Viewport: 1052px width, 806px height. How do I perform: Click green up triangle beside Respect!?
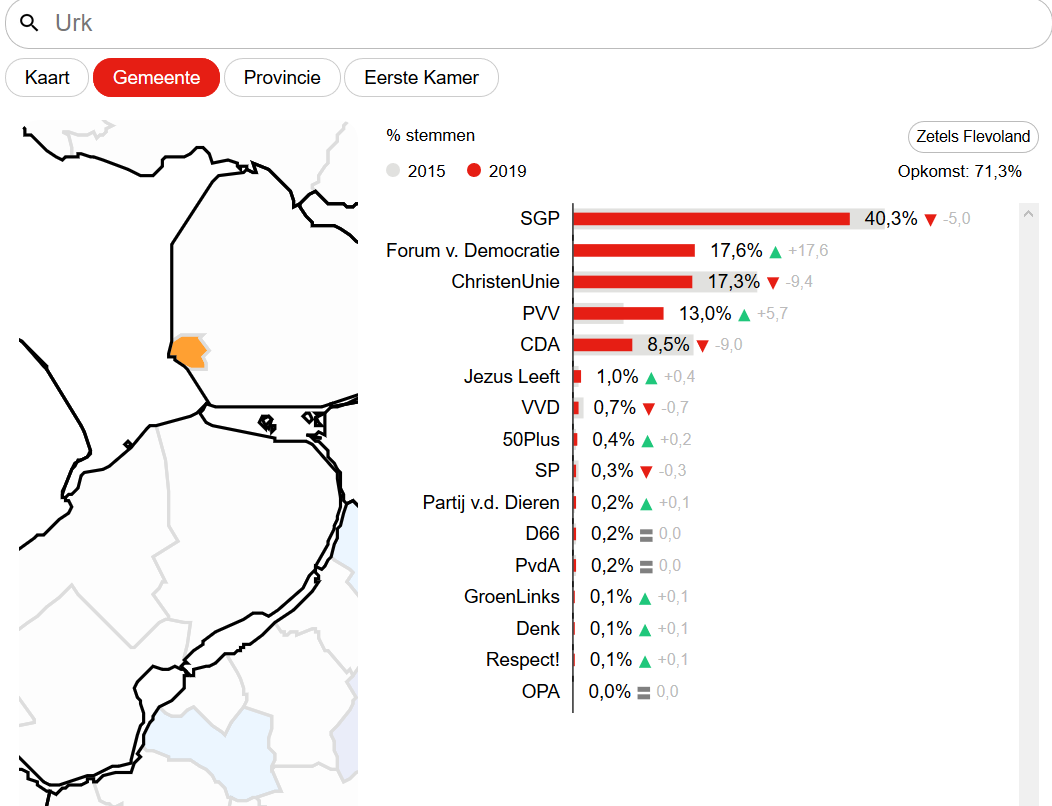[645, 662]
